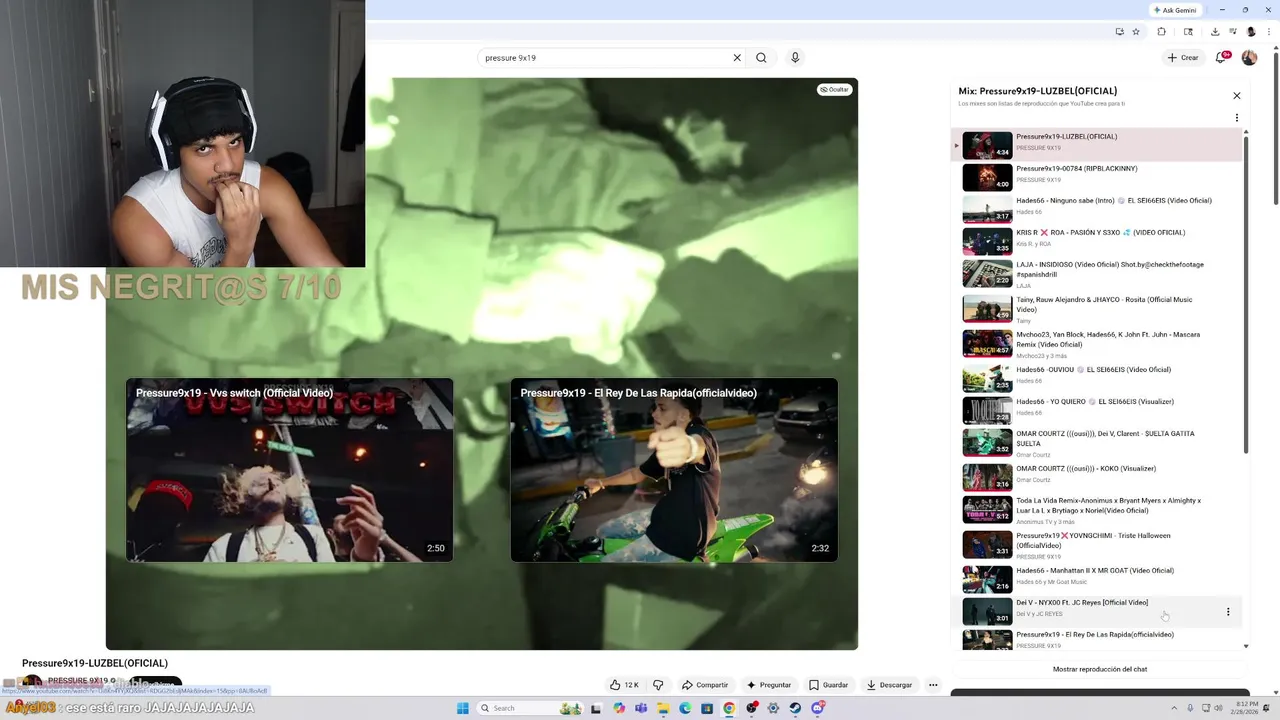Open the Crear menu button

[x=1182, y=58]
